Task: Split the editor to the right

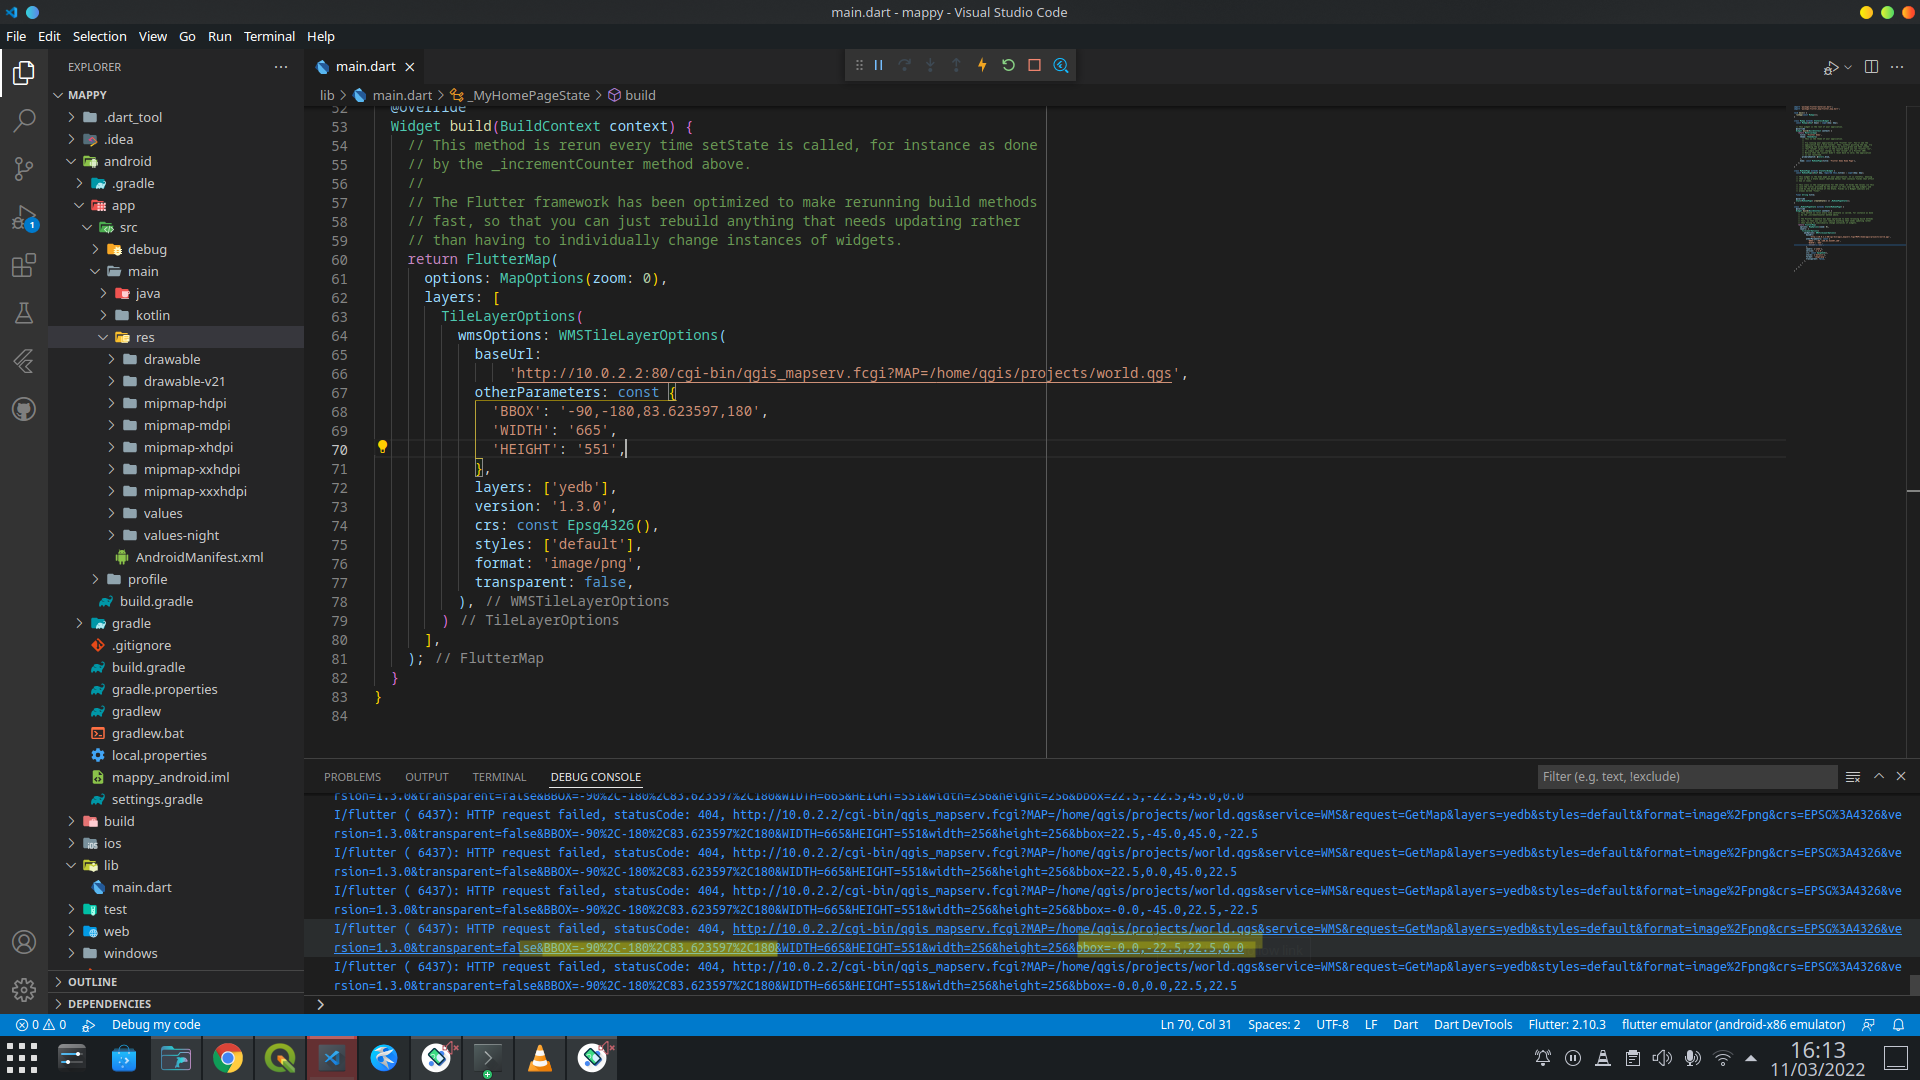Action: point(1871,67)
